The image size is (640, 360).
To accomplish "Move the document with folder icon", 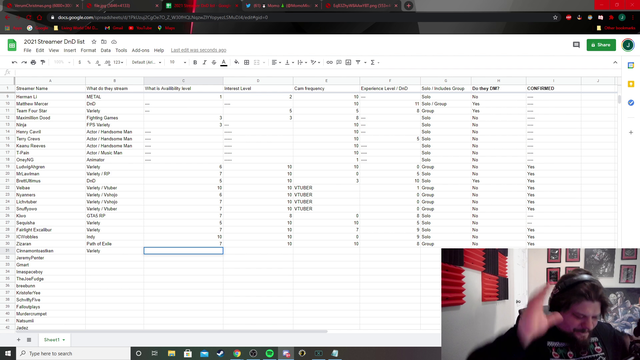I will click(x=104, y=42).
